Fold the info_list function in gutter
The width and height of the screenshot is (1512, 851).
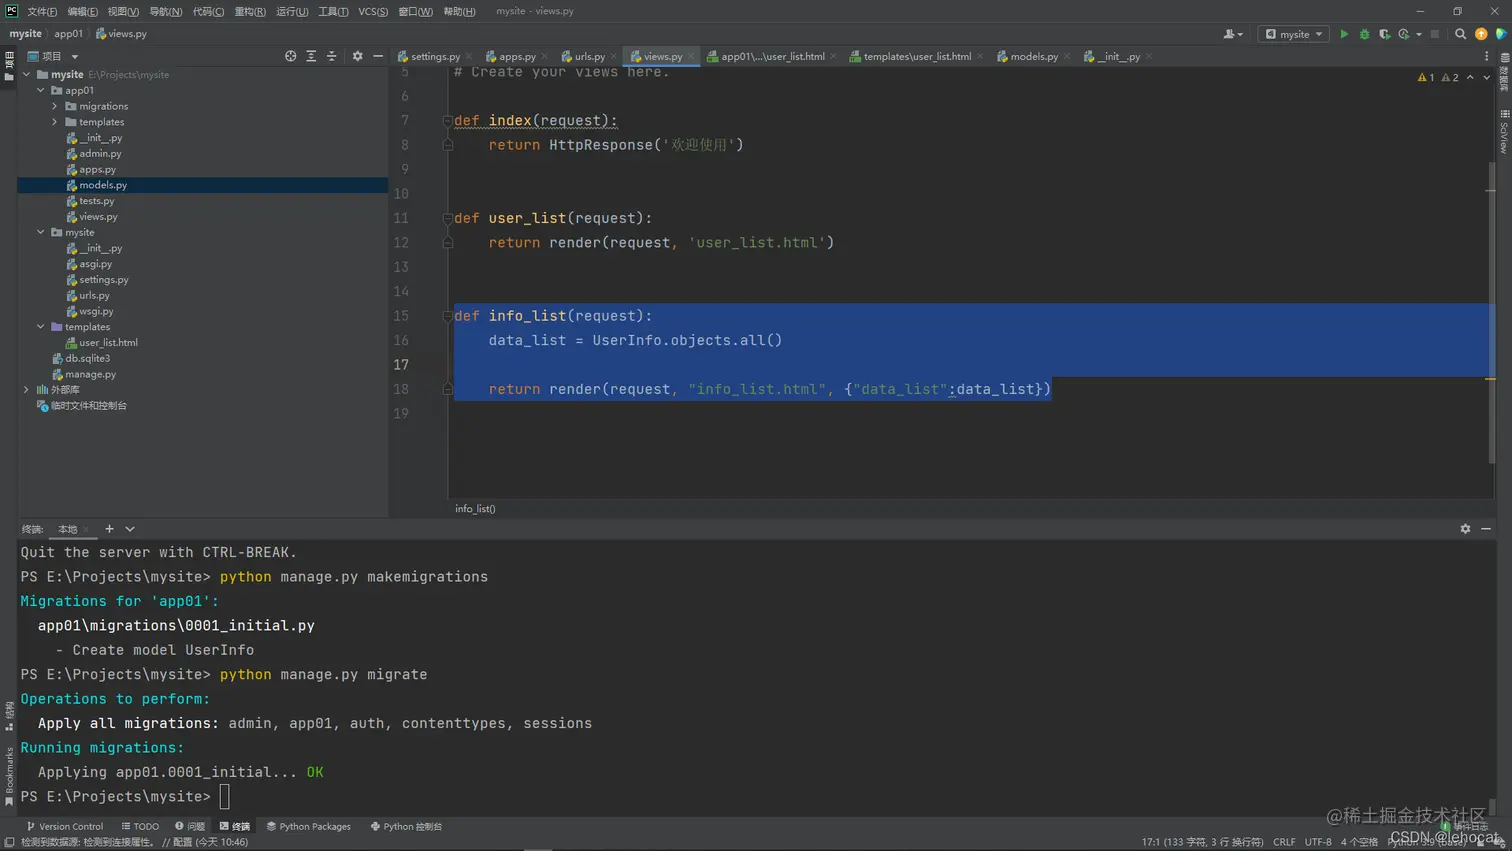[447, 316]
